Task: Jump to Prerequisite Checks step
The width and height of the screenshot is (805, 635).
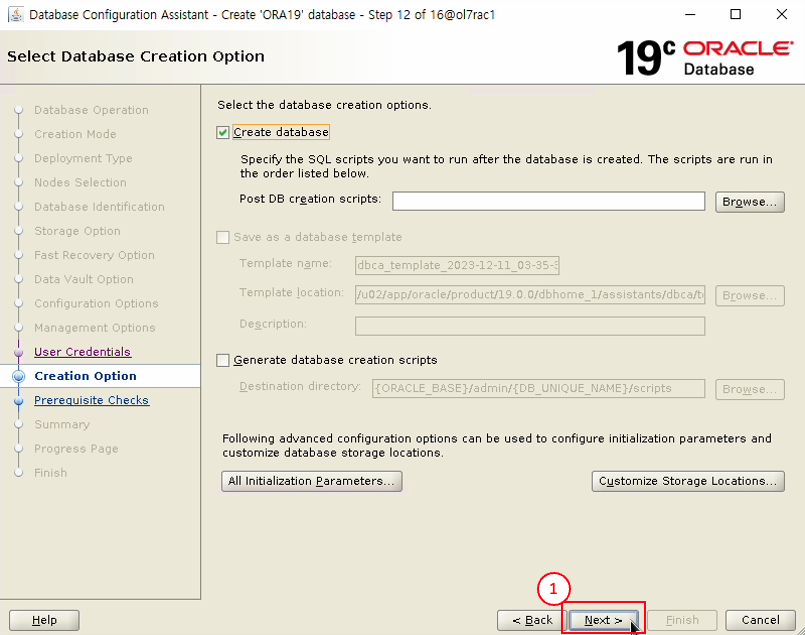Action: pos(91,400)
